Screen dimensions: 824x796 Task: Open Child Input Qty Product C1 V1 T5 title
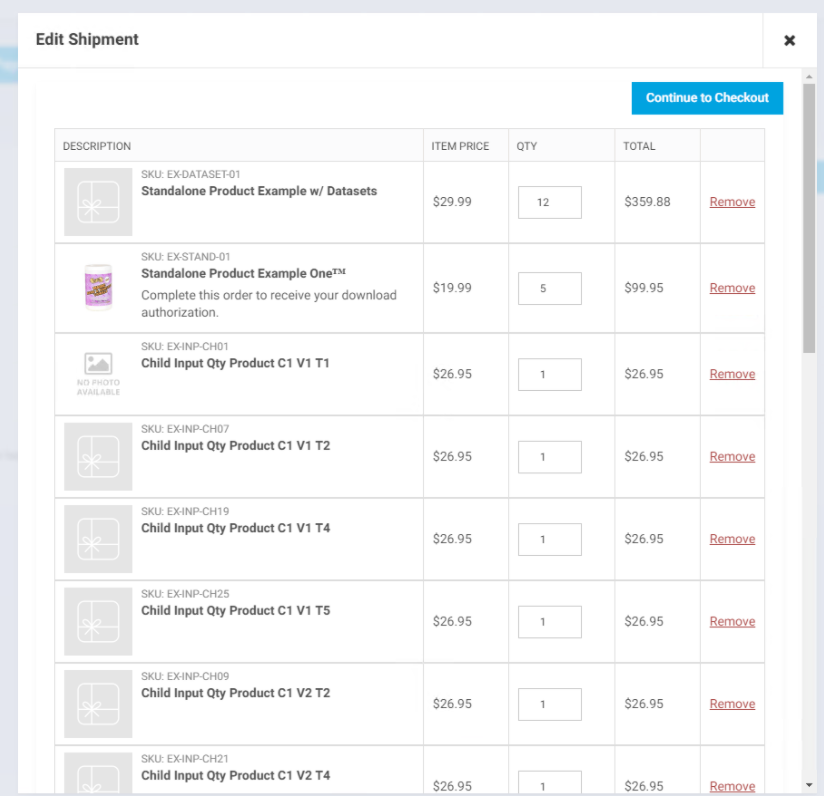pos(235,611)
